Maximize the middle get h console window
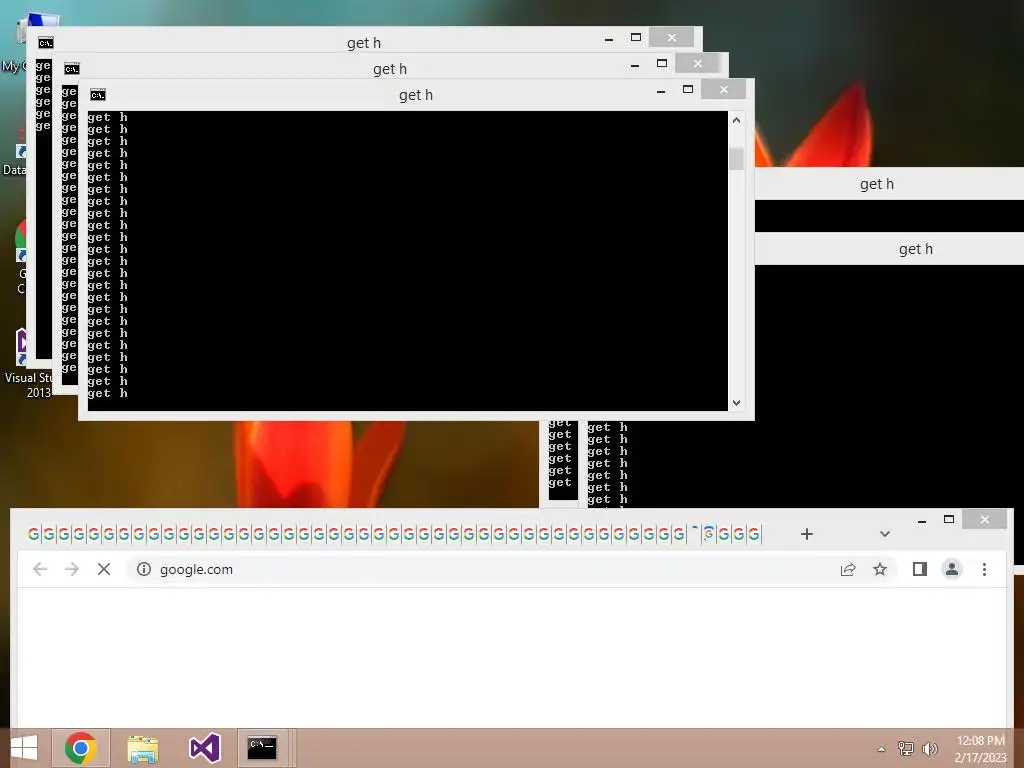Image resolution: width=1024 pixels, height=768 pixels. (x=662, y=63)
